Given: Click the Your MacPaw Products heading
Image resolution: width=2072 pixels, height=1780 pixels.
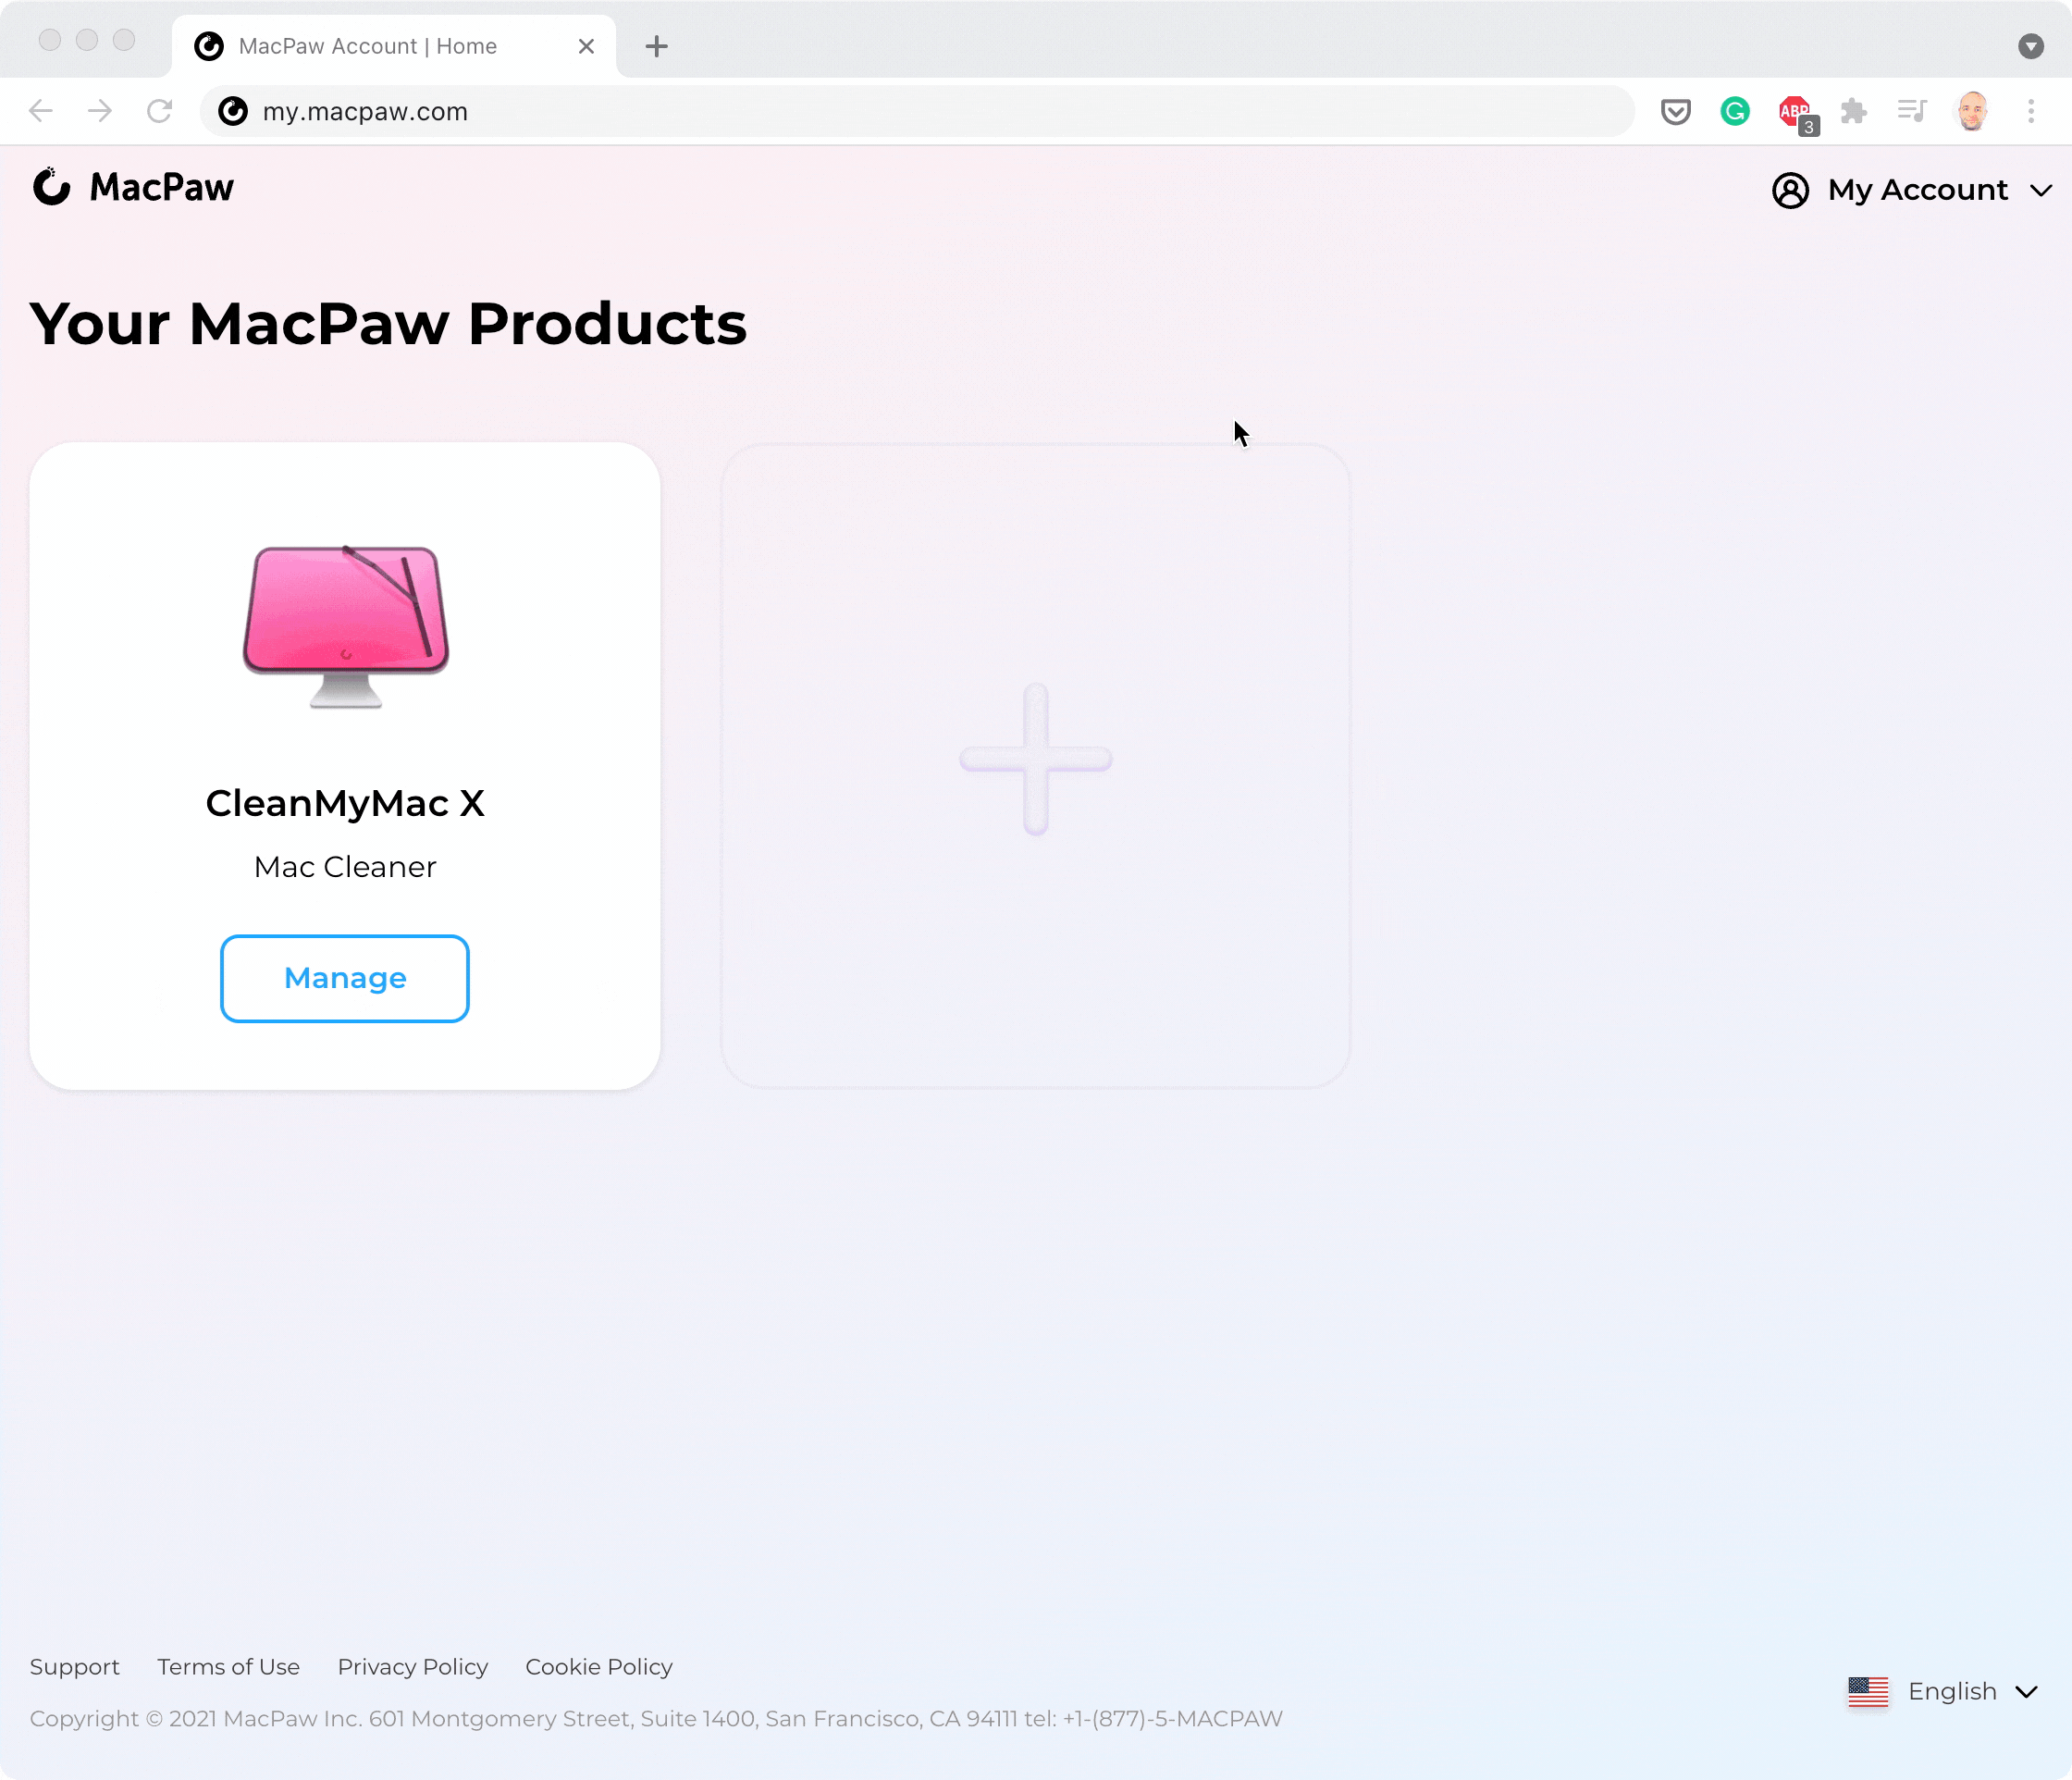Looking at the screenshot, I should [388, 324].
